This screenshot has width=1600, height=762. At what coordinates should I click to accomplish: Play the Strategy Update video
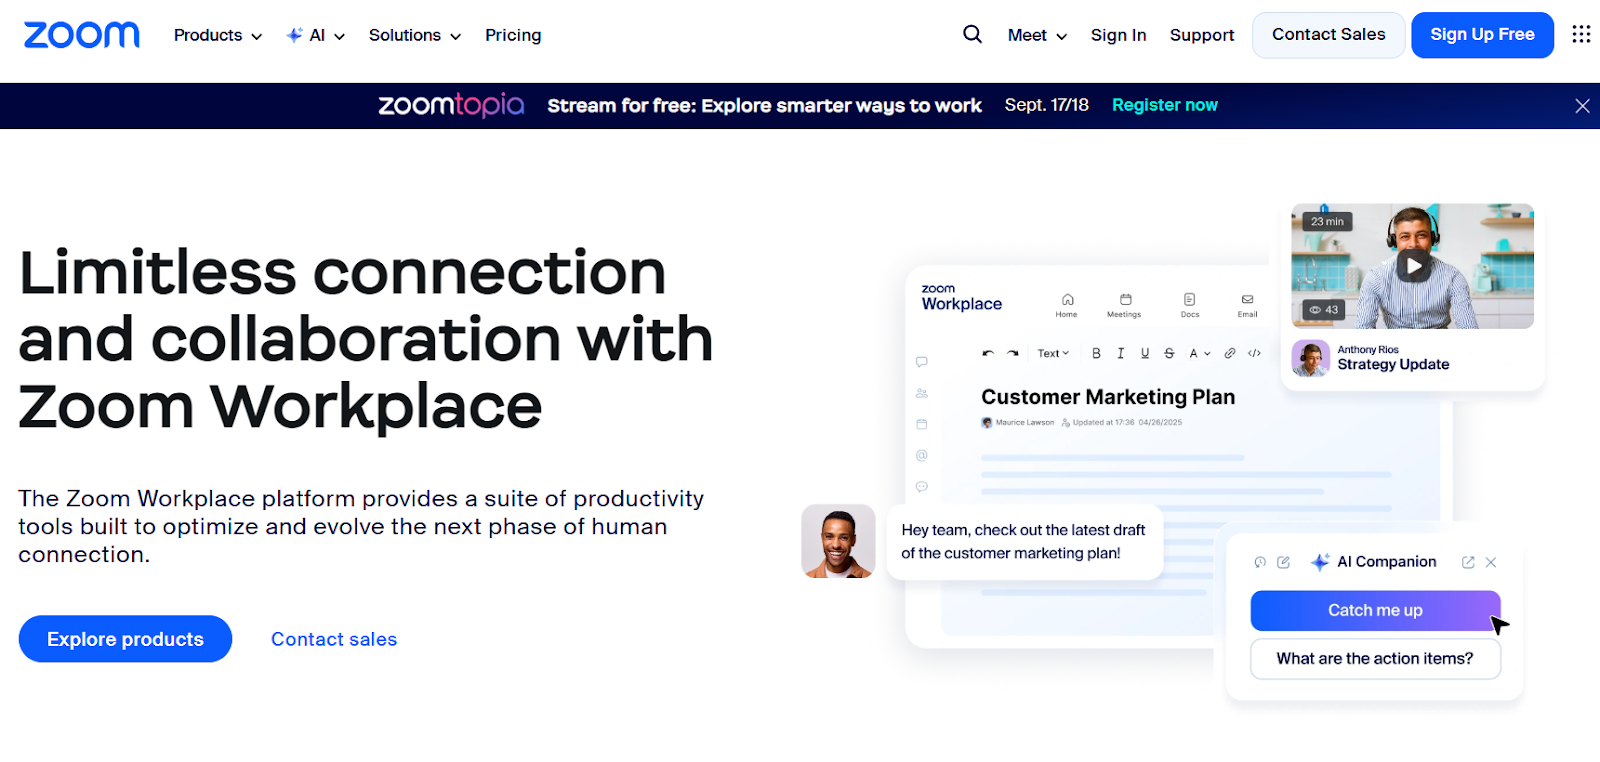(x=1412, y=266)
